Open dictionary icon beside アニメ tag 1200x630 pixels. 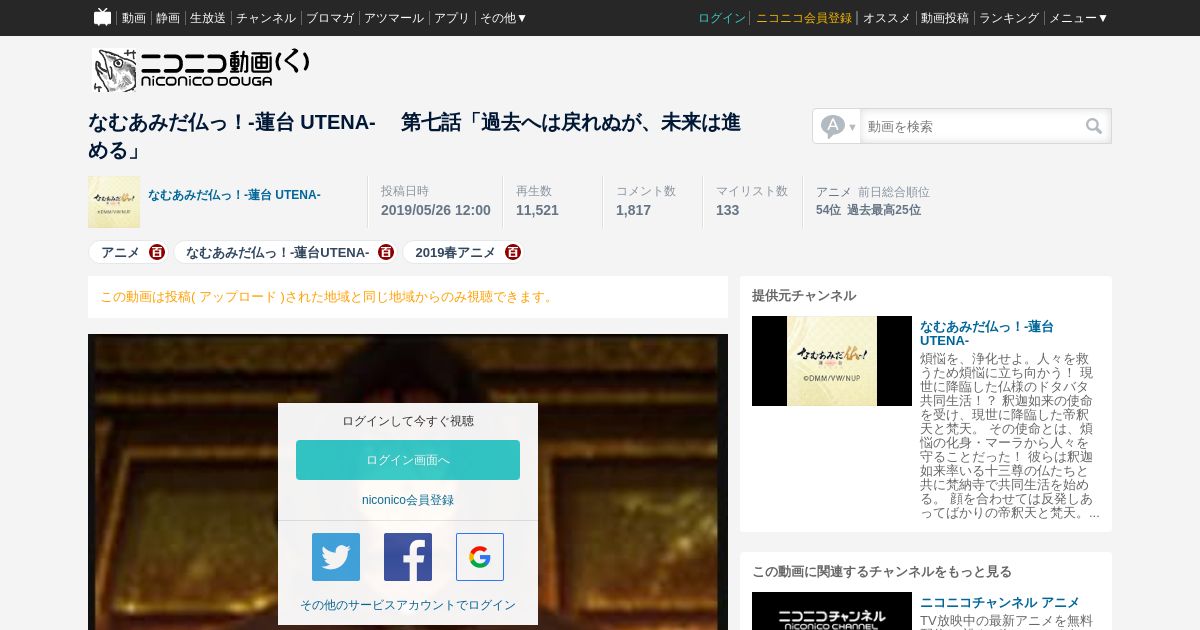(x=157, y=252)
